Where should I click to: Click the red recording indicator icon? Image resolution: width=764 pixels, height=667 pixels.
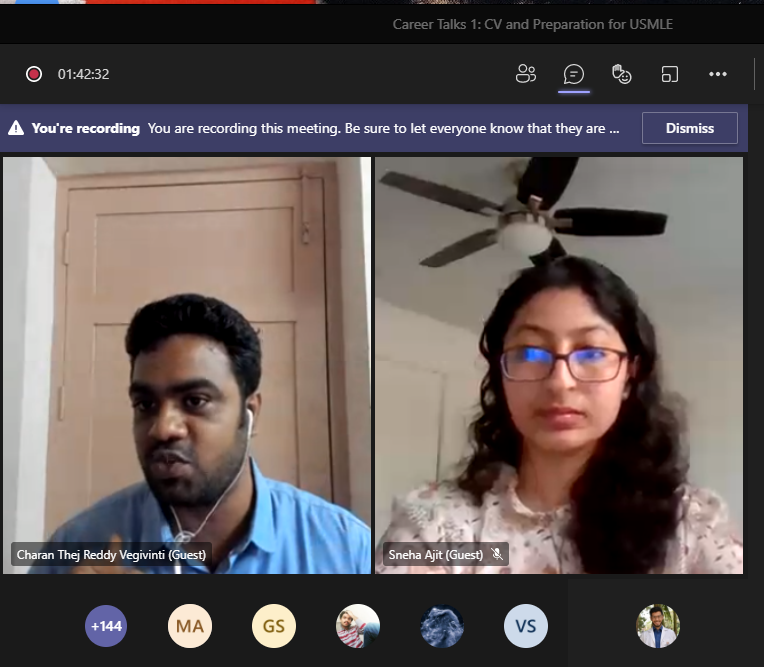(34, 74)
